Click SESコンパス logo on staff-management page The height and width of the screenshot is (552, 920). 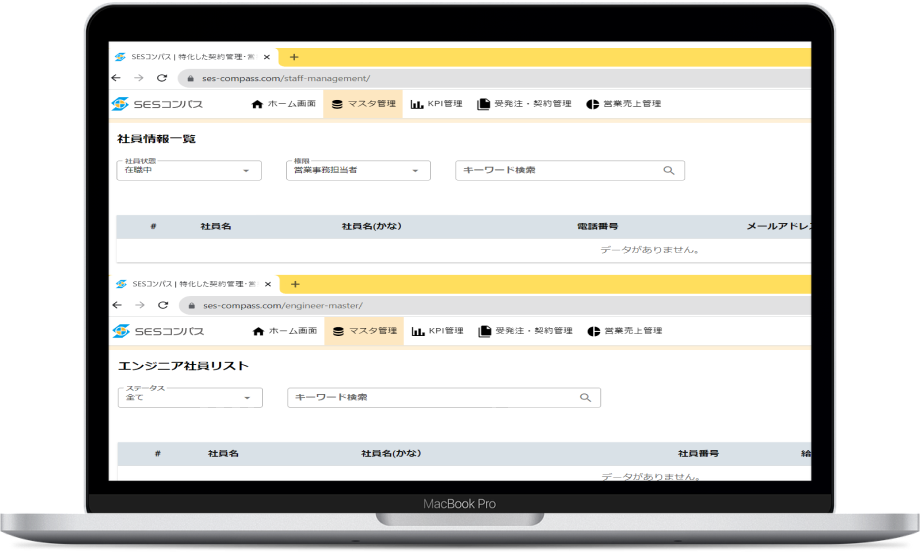pyautogui.click(x=157, y=104)
